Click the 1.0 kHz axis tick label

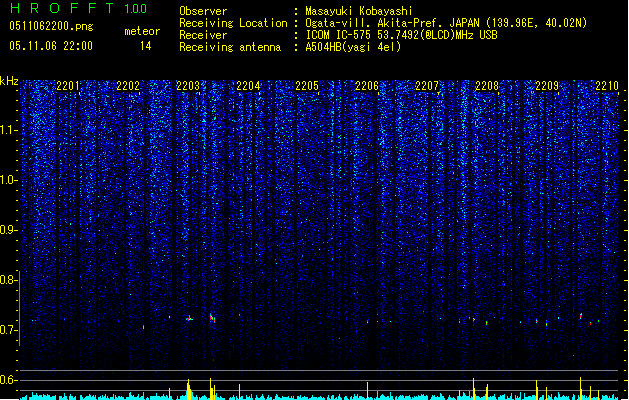[x=7, y=180]
